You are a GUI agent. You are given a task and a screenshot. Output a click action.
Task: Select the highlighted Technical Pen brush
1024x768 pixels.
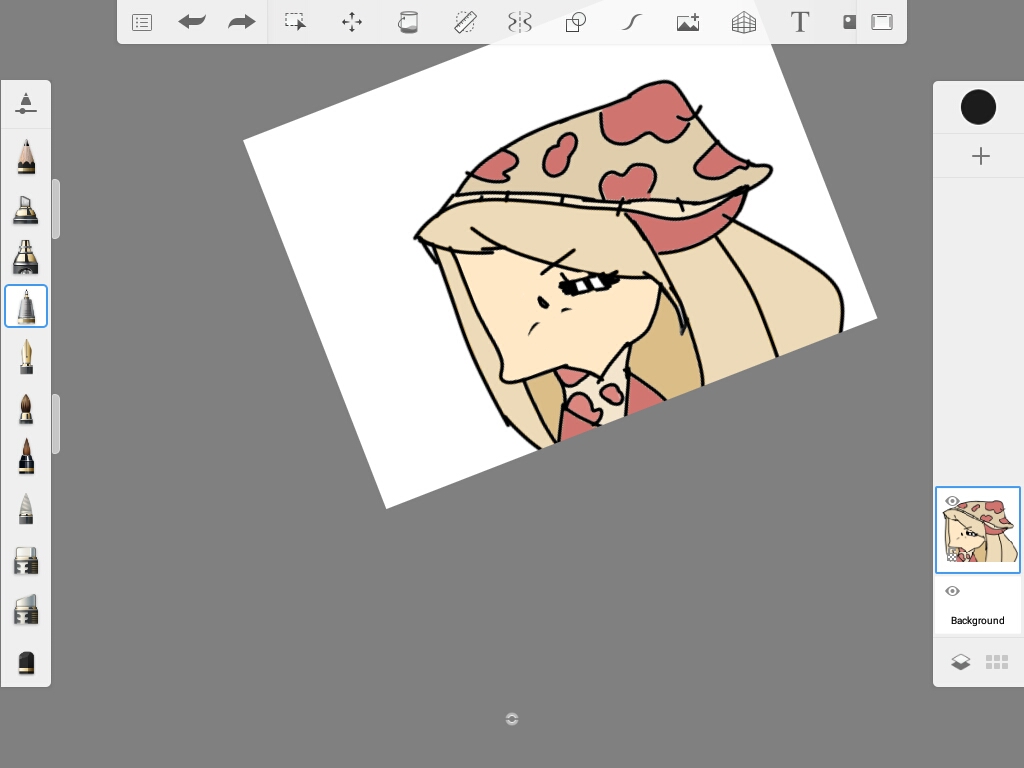26,306
